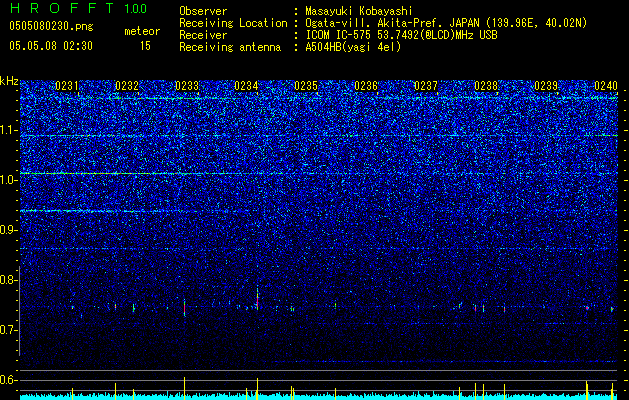Viewport: 629px width, 400px height.
Task: Click the 0231 time marker label
Action: pyautogui.click(x=67, y=86)
